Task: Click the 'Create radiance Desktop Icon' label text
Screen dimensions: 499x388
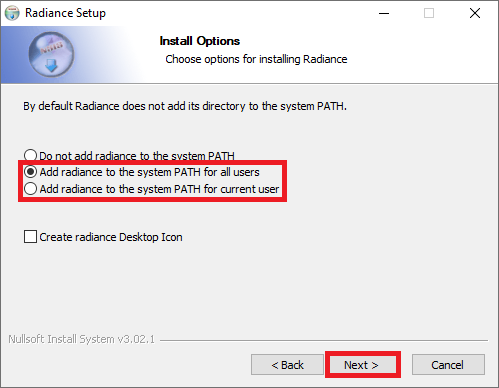Action: (x=111, y=237)
